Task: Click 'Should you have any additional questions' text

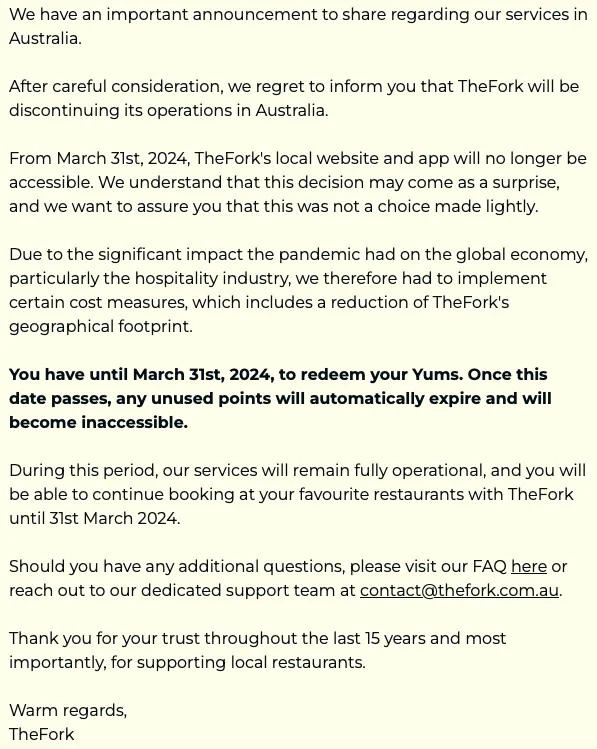Action: coord(177,566)
